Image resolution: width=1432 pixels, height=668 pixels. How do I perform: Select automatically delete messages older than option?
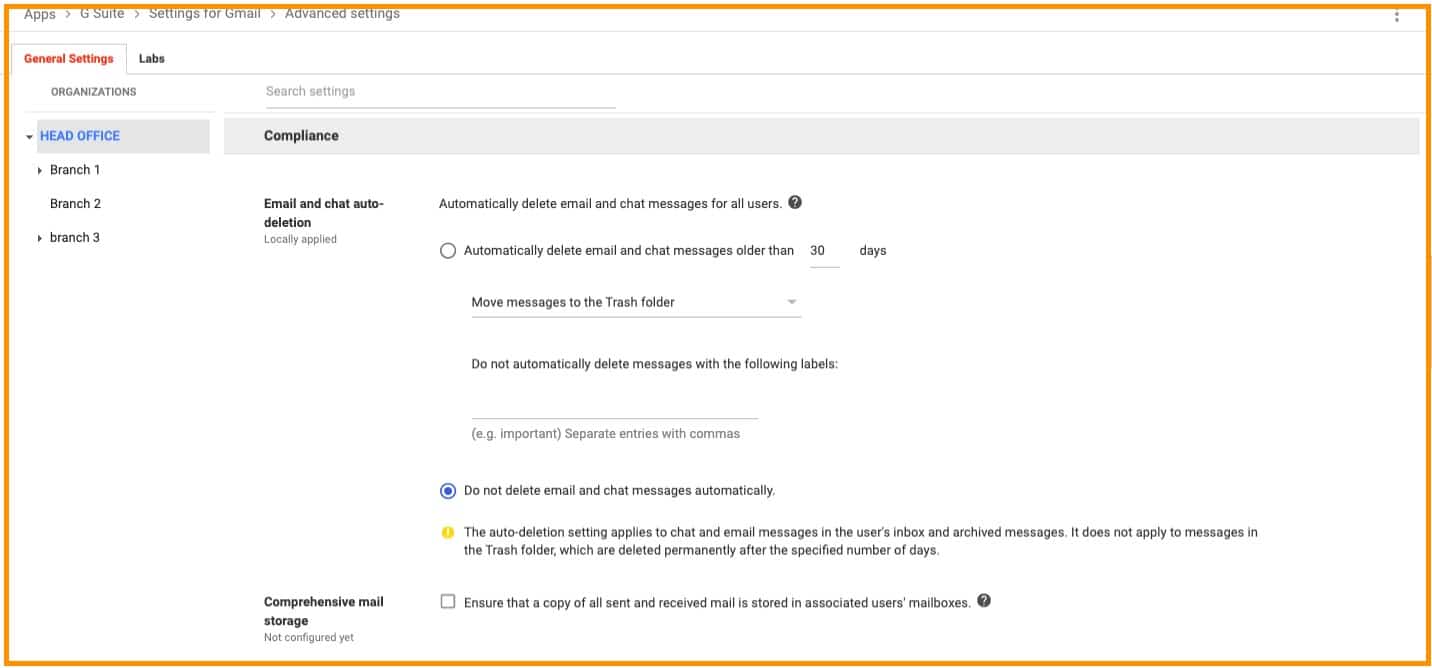448,251
